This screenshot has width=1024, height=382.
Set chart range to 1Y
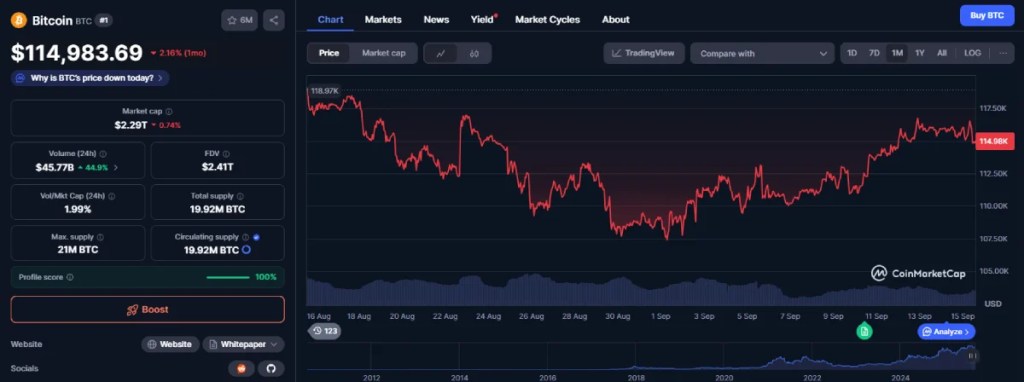(920, 53)
